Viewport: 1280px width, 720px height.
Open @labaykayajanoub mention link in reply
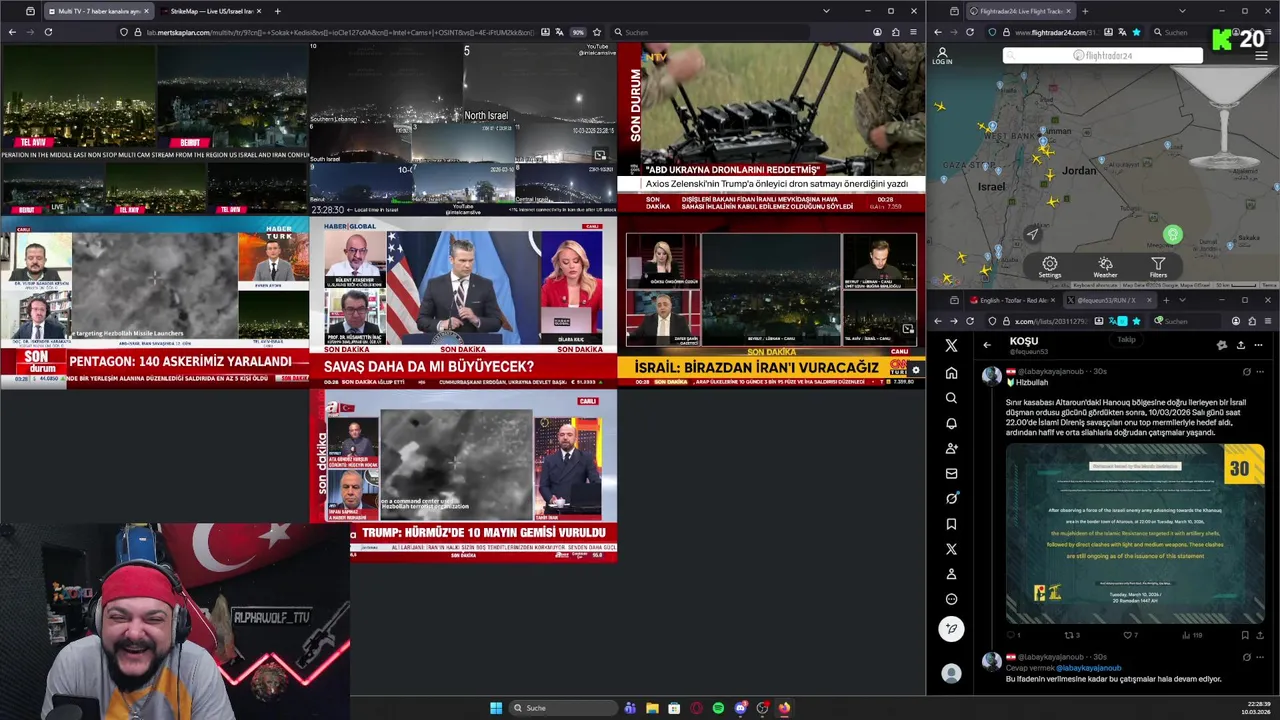tap(1089, 668)
